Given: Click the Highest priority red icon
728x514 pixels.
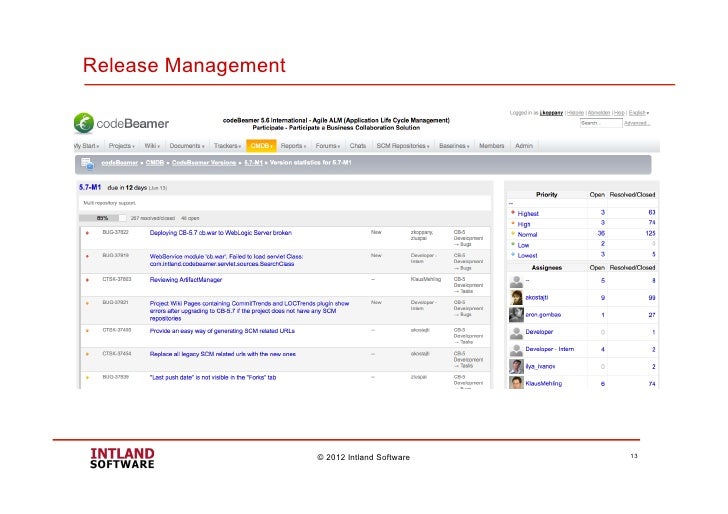Looking at the screenshot, I should pos(513,213).
